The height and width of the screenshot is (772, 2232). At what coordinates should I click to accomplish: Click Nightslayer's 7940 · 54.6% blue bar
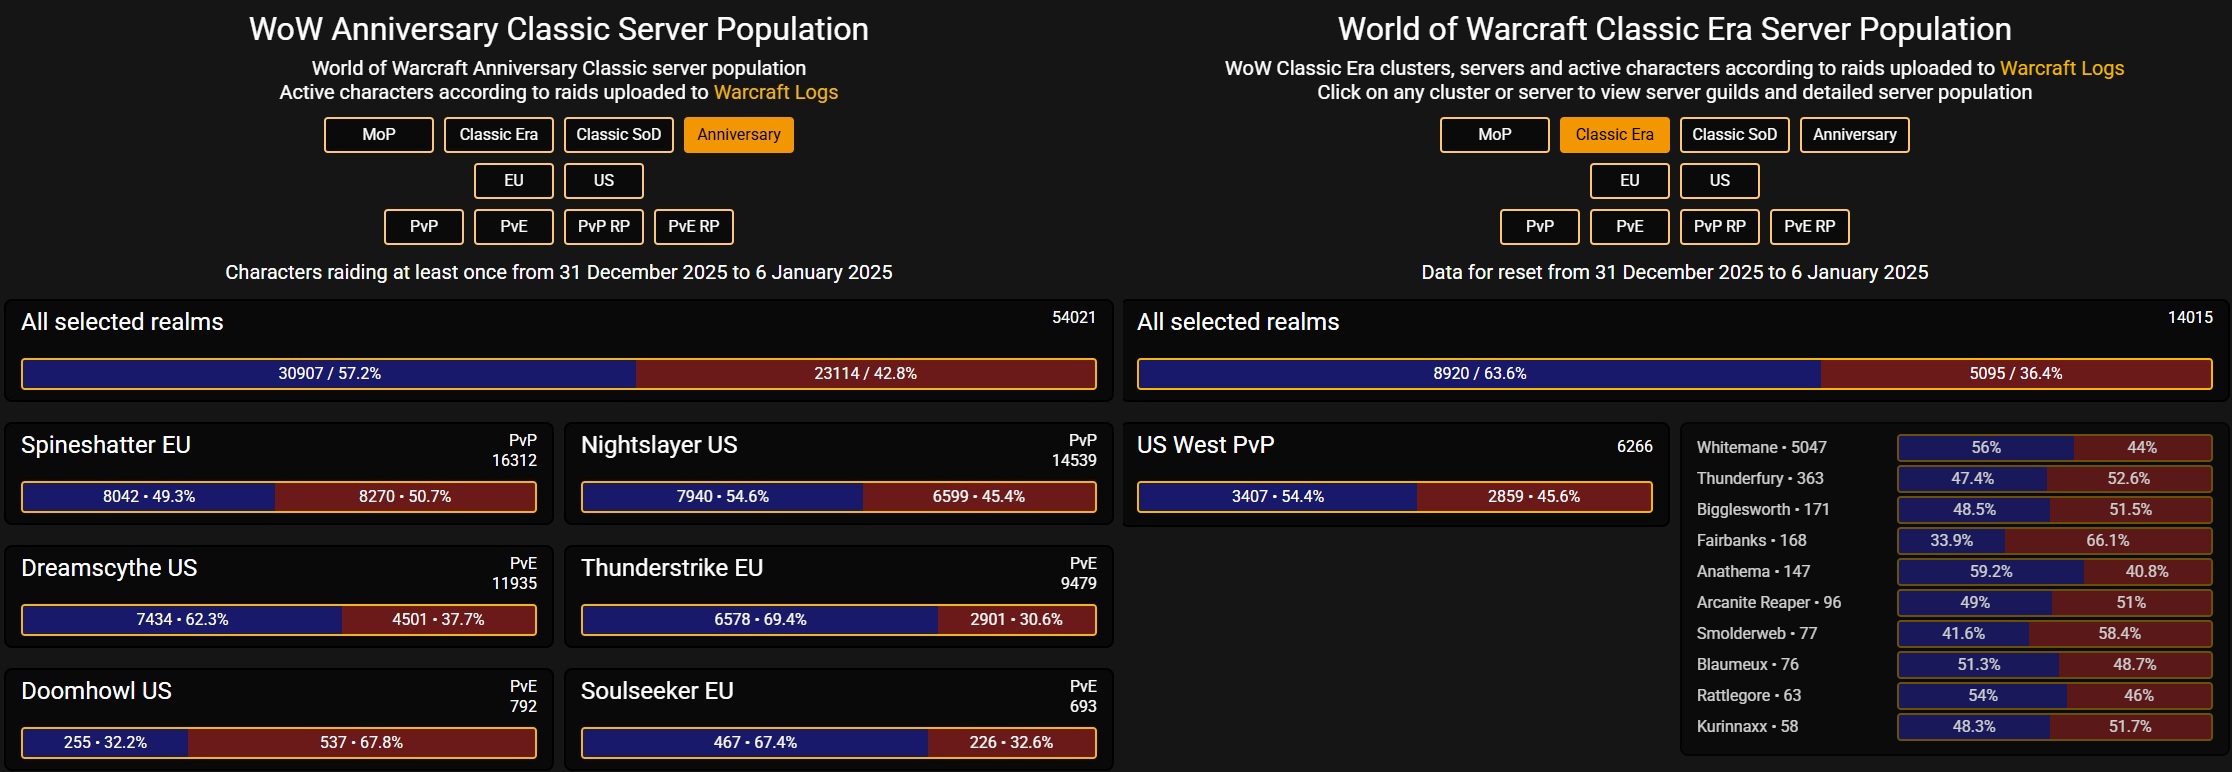click(722, 497)
